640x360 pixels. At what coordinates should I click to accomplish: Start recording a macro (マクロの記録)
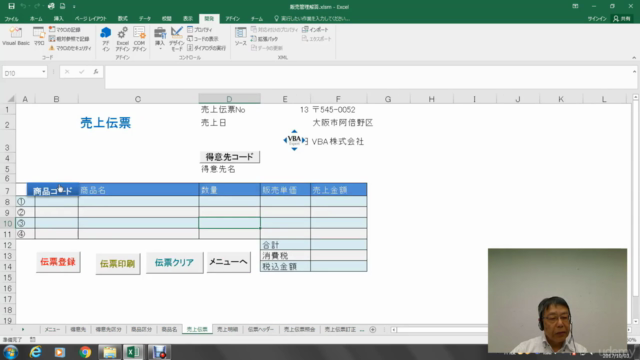point(64,29)
